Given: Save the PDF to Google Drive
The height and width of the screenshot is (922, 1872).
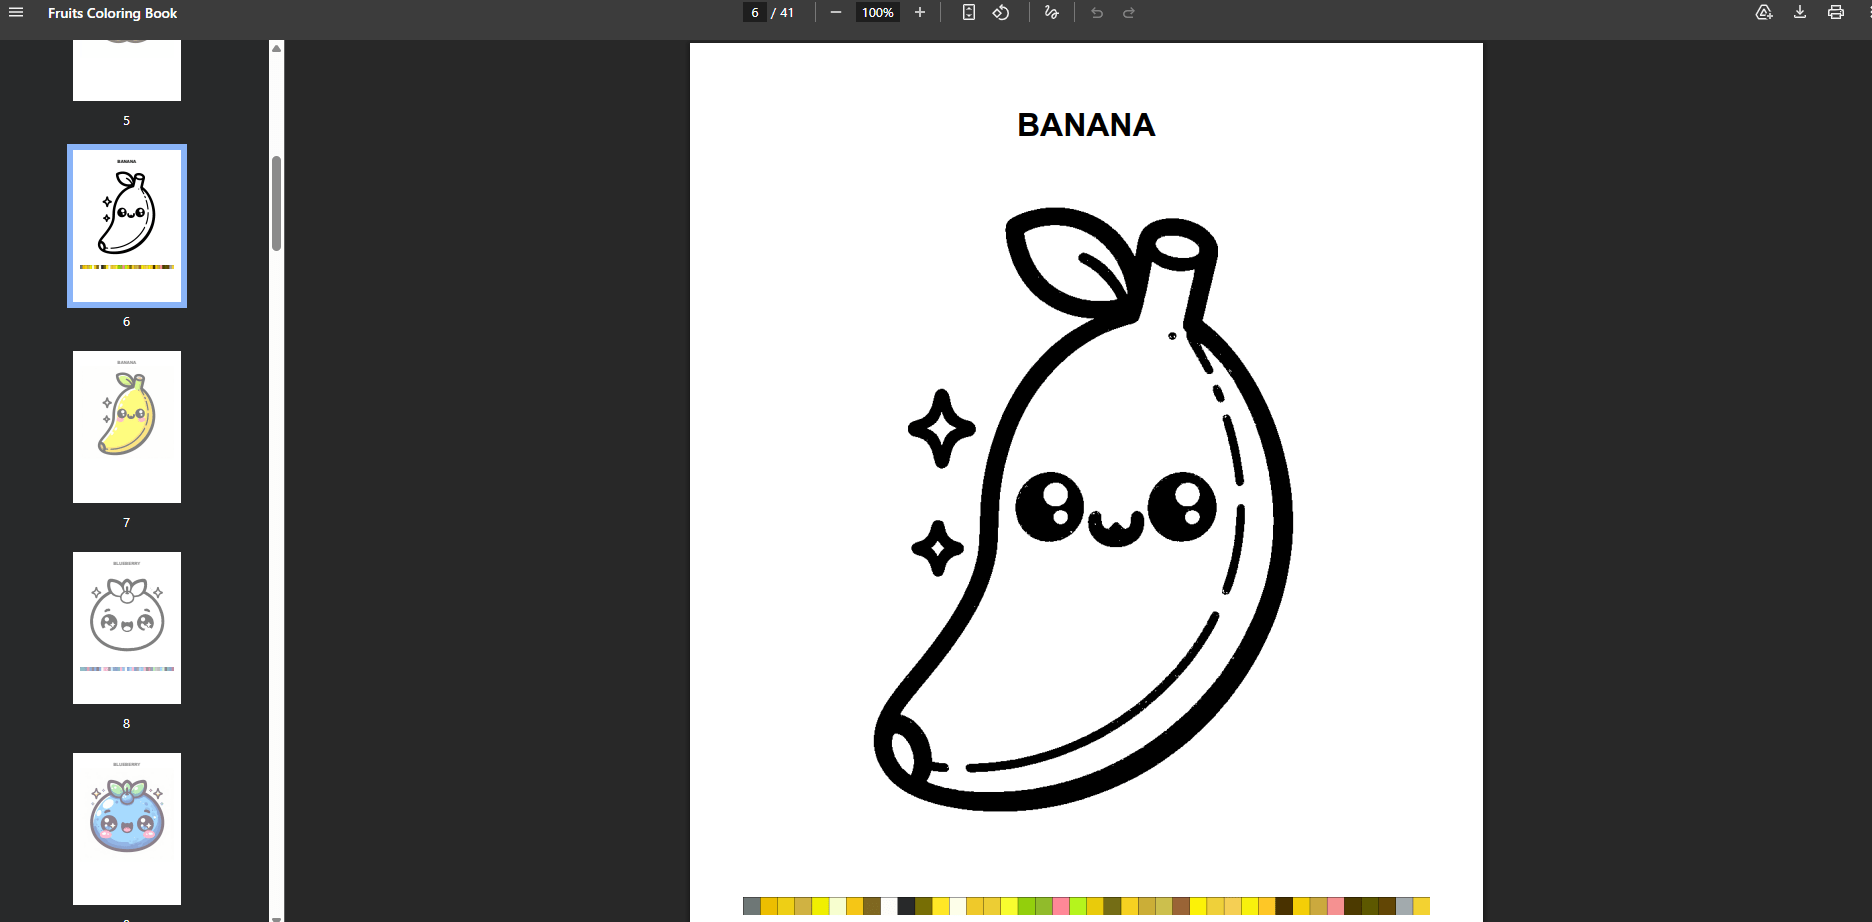Looking at the screenshot, I should click(1764, 13).
